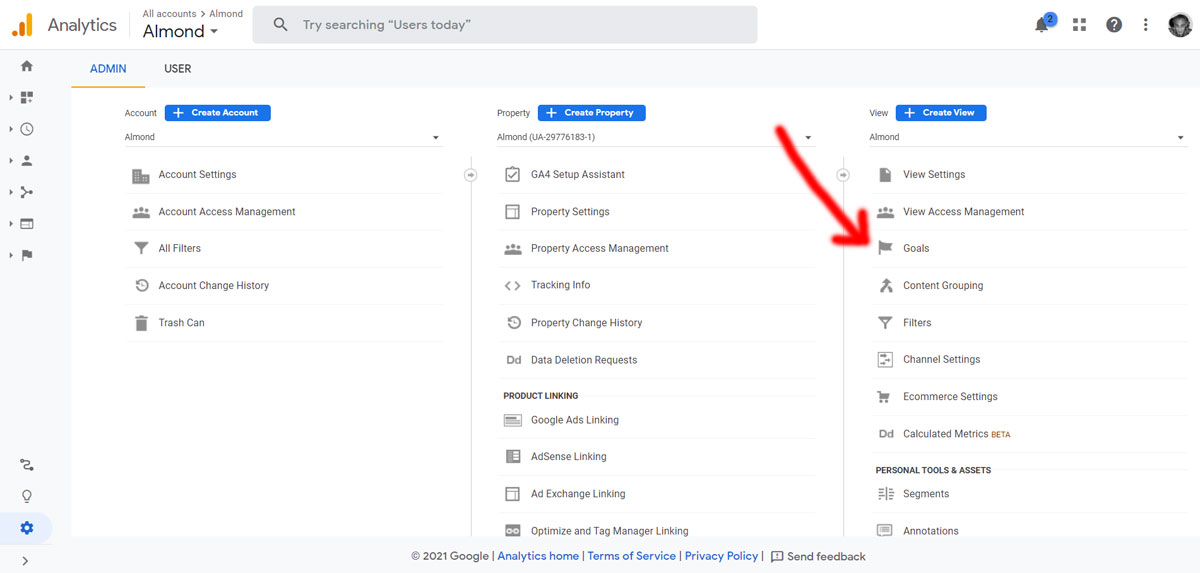Click the GA4 Setup Assistant checkbox icon
The width and height of the screenshot is (1200, 573).
coord(513,175)
